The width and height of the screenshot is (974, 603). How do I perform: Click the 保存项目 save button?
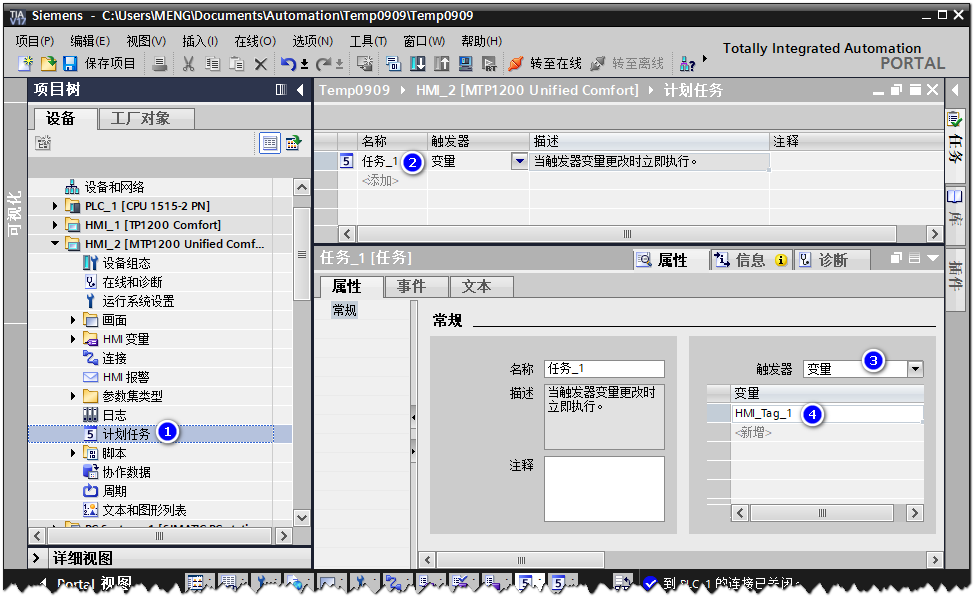click(99, 63)
